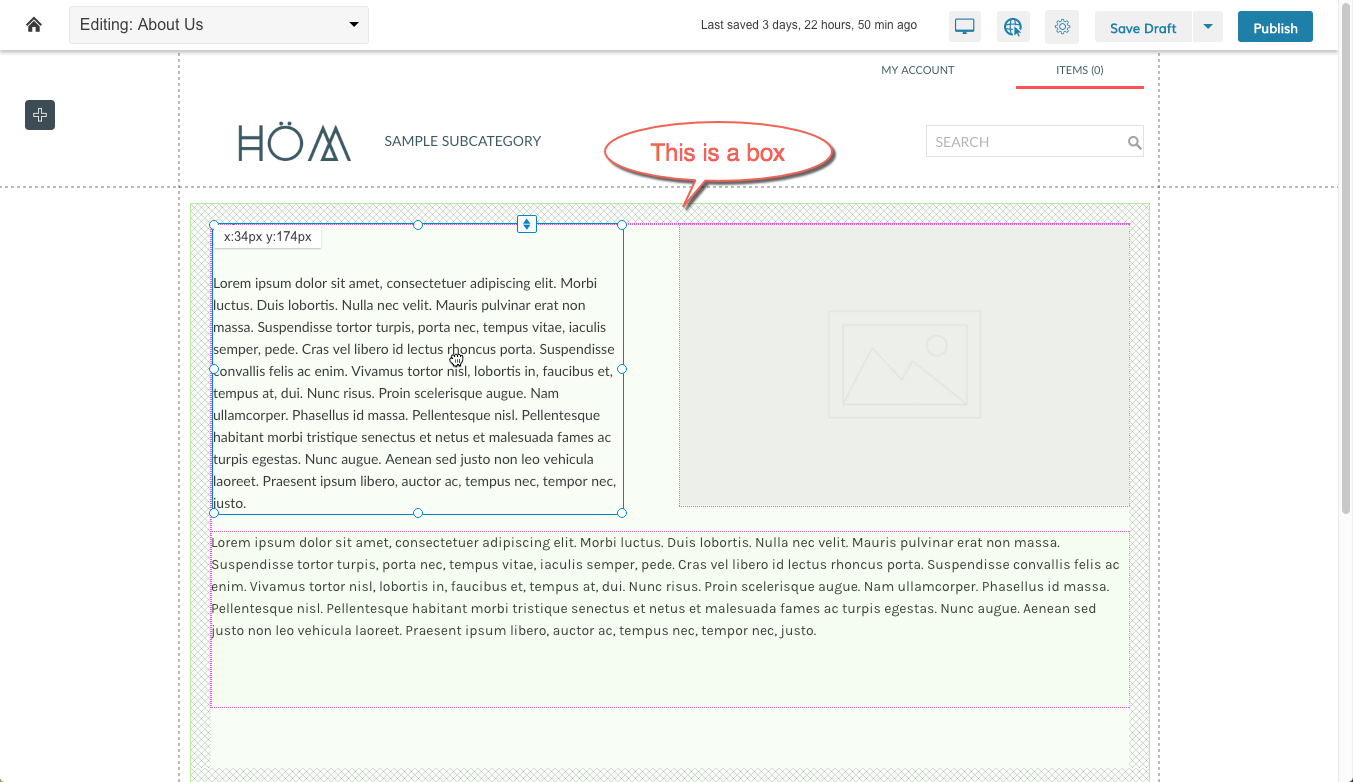Open page settings gear icon

point(1062,27)
